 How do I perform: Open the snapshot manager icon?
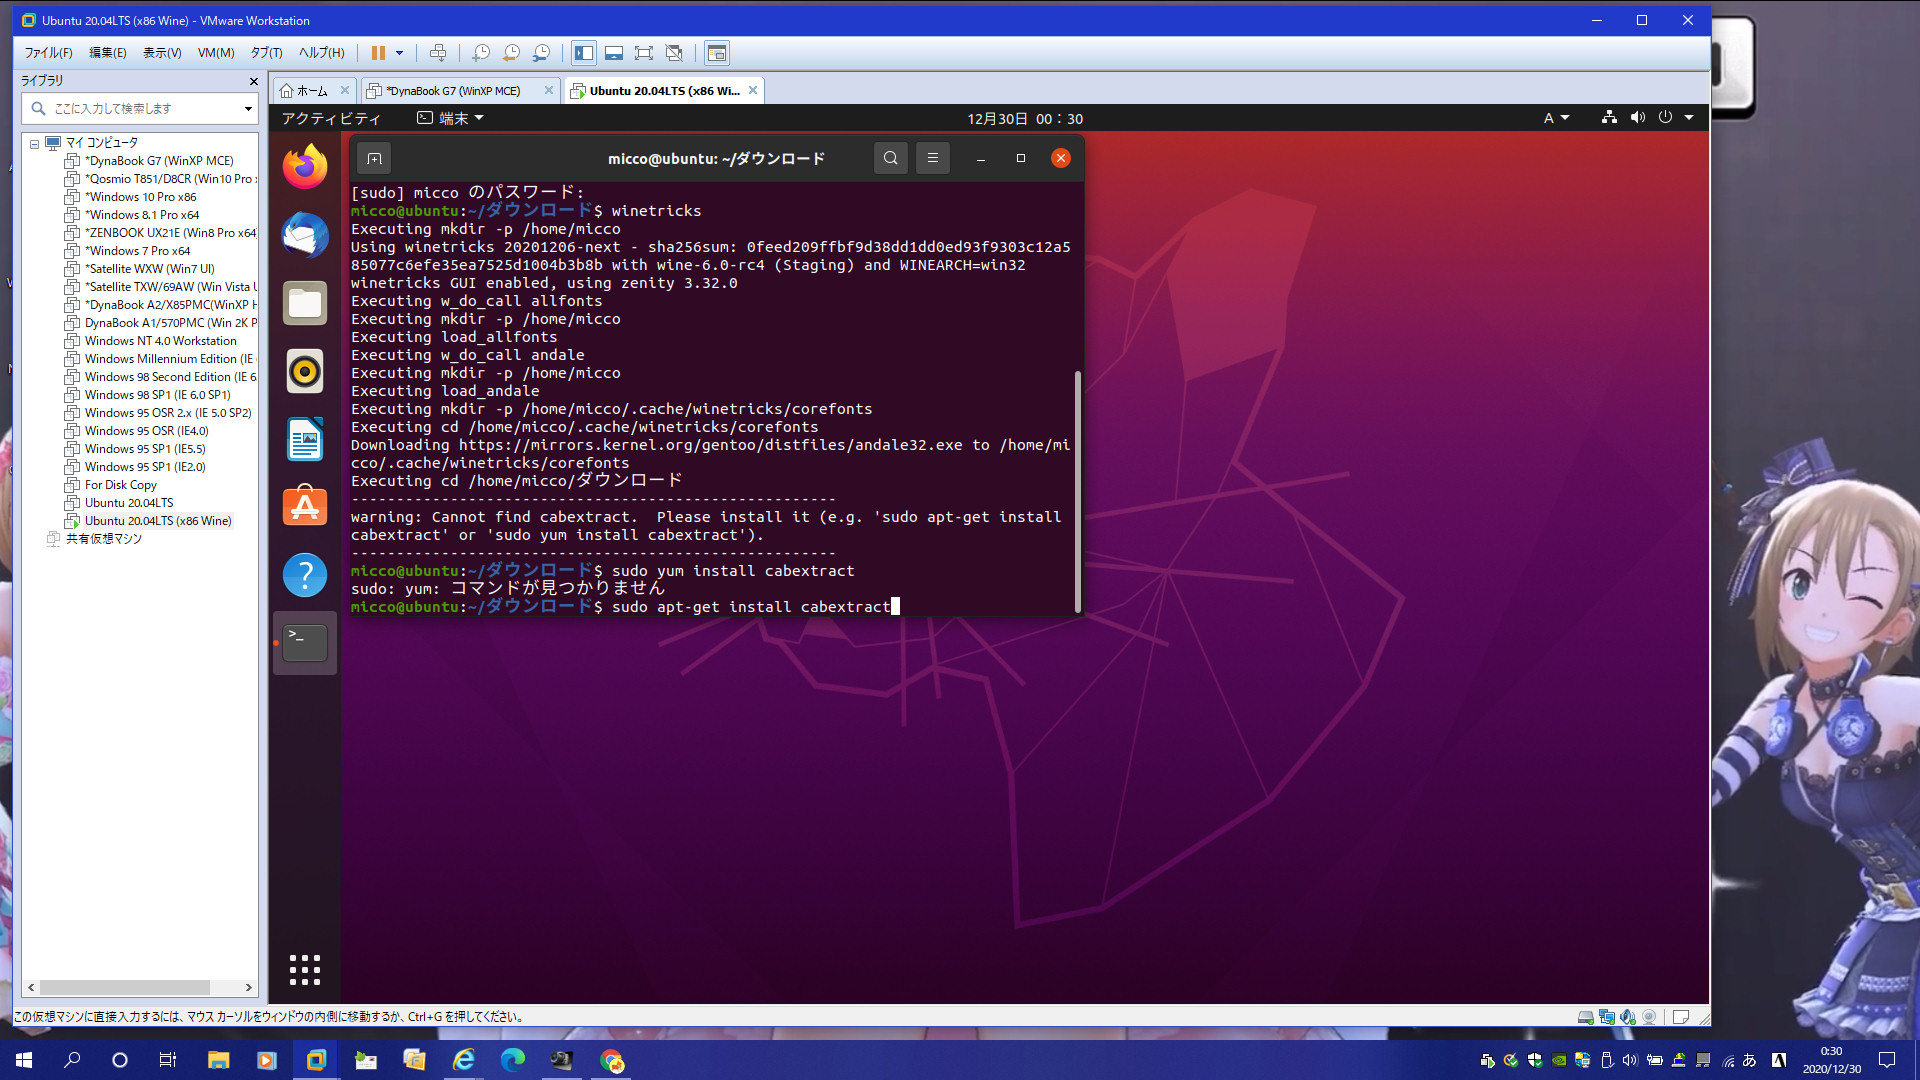tap(541, 53)
